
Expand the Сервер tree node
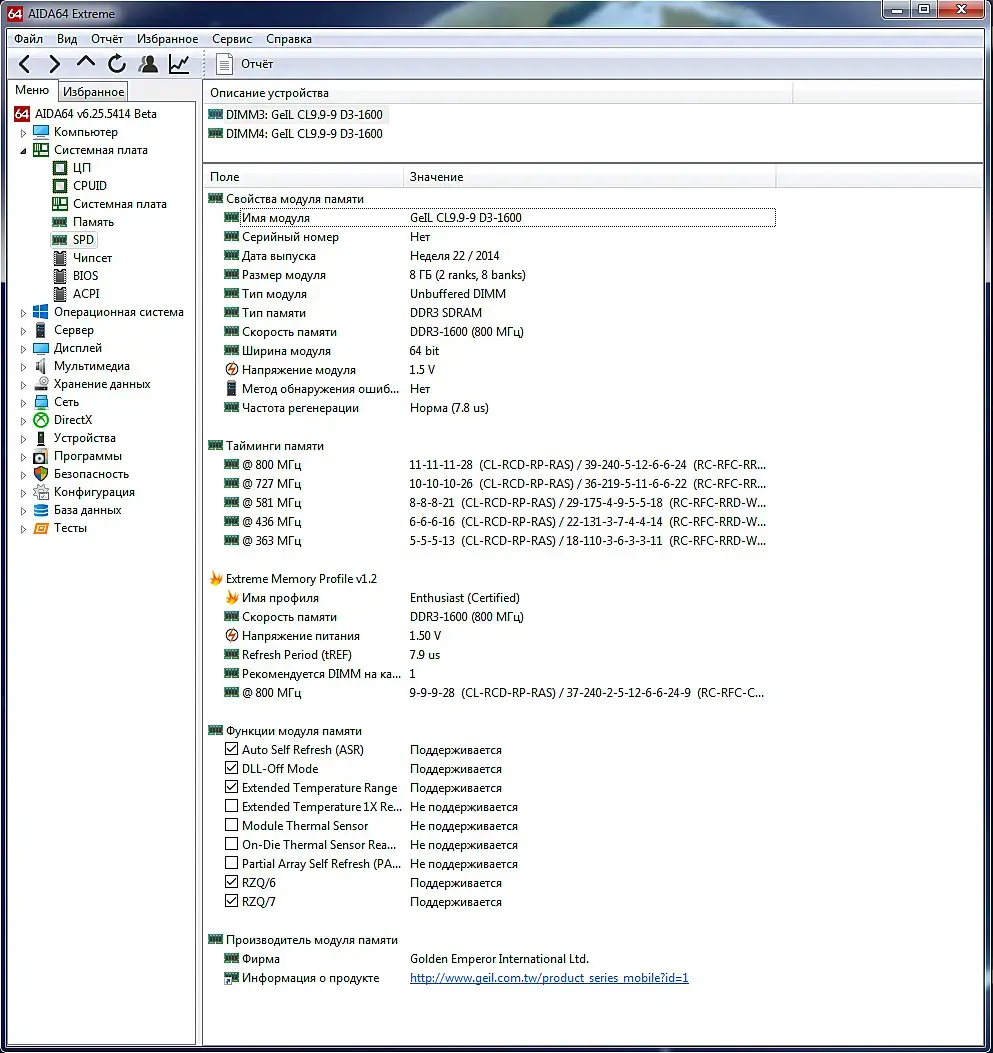coord(23,331)
